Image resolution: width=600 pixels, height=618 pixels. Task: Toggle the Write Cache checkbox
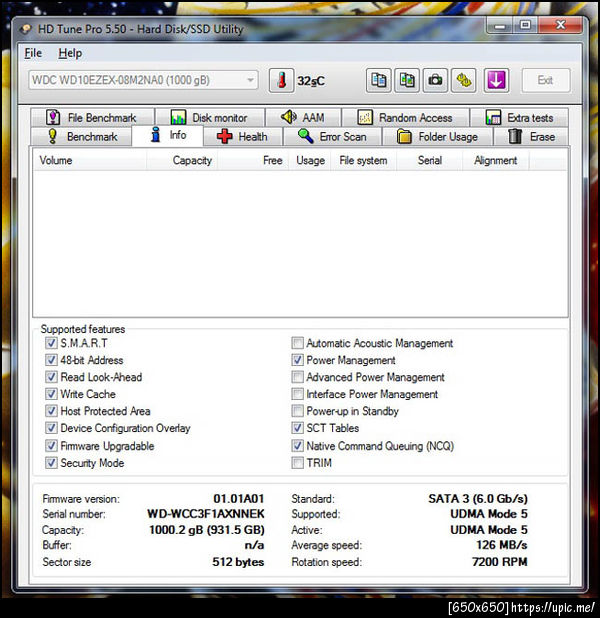[x=51, y=394]
